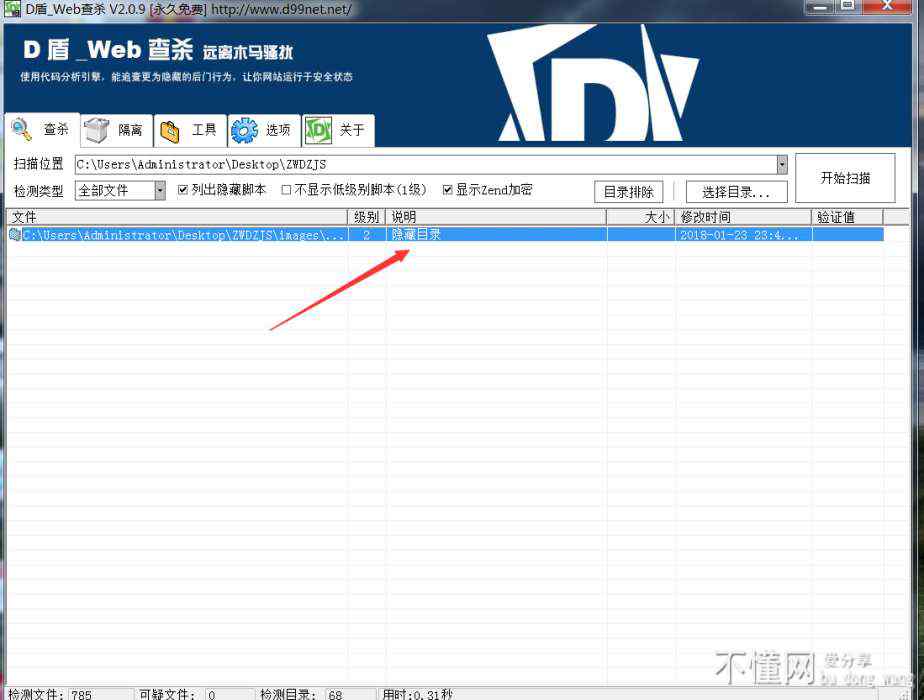Image resolution: width=924 pixels, height=700 pixels.
Task: Toggle the 列出隐藏脚本 checkbox
Action: point(183,190)
